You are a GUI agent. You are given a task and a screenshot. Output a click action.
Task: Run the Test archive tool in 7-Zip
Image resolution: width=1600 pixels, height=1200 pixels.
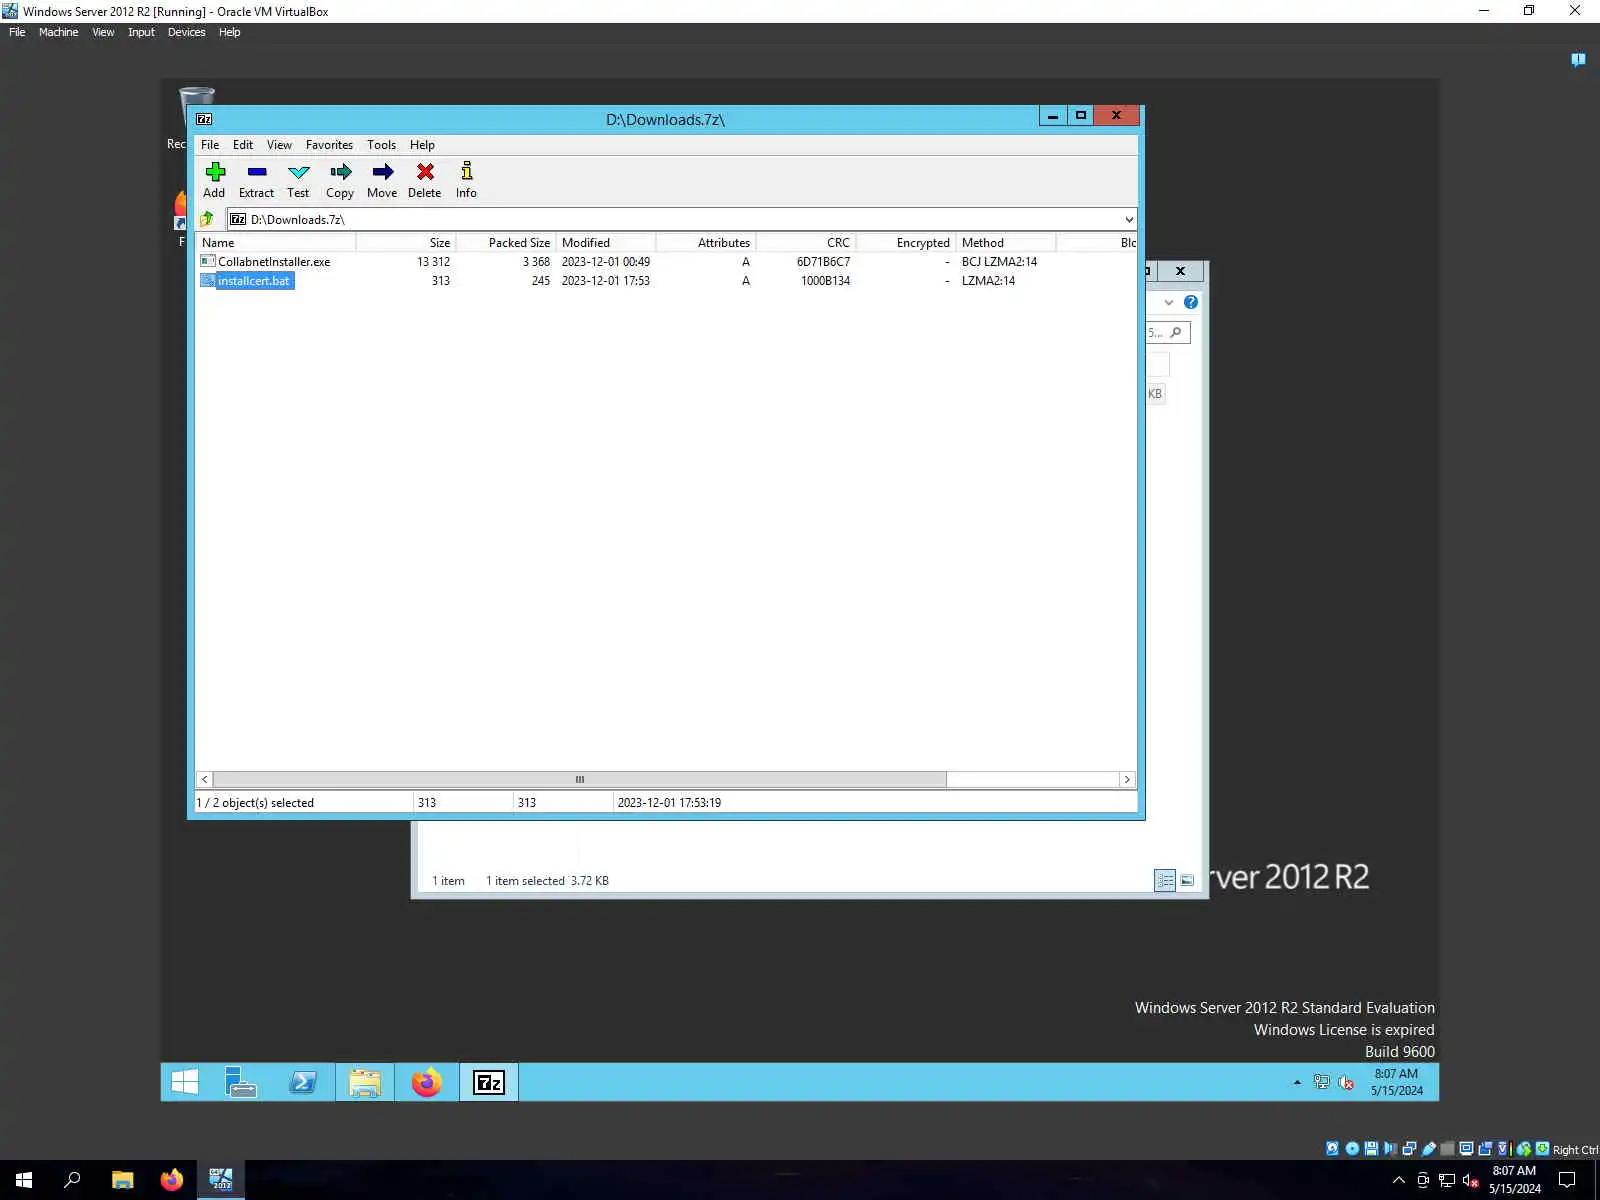coord(298,180)
